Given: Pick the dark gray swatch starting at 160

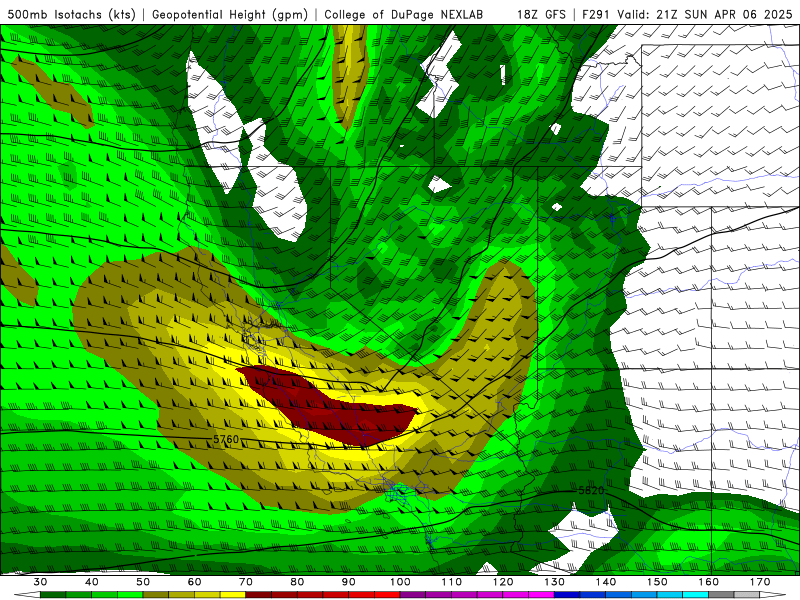Looking at the screenshot, I should click(x=721, y=595).
